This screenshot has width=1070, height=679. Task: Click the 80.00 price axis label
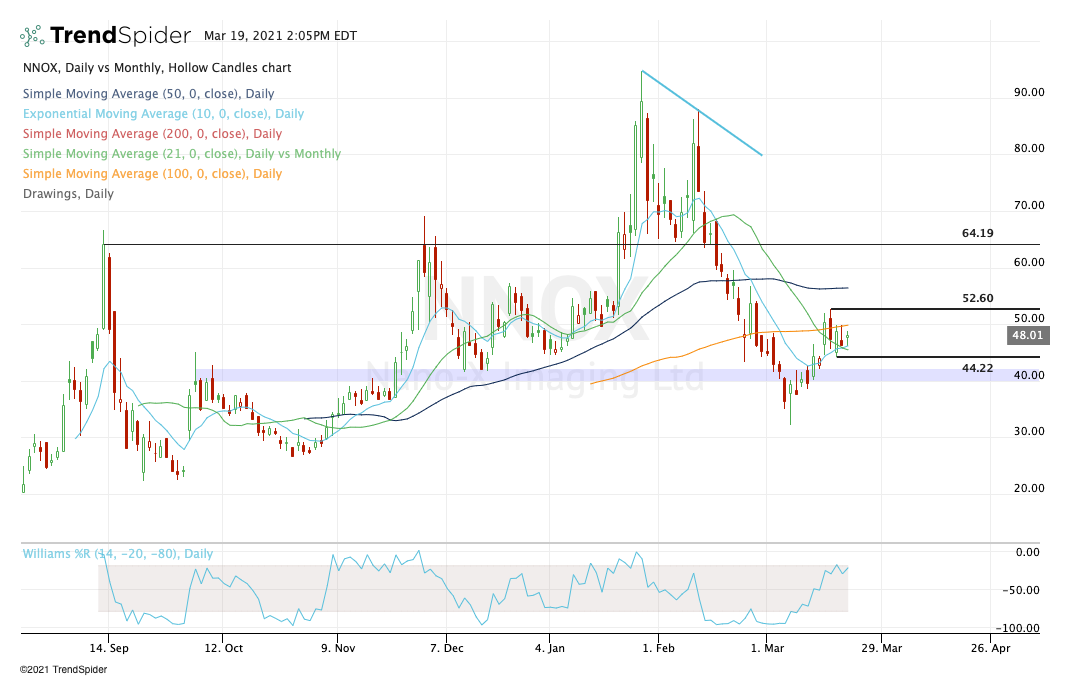[x=1029, y=148]
